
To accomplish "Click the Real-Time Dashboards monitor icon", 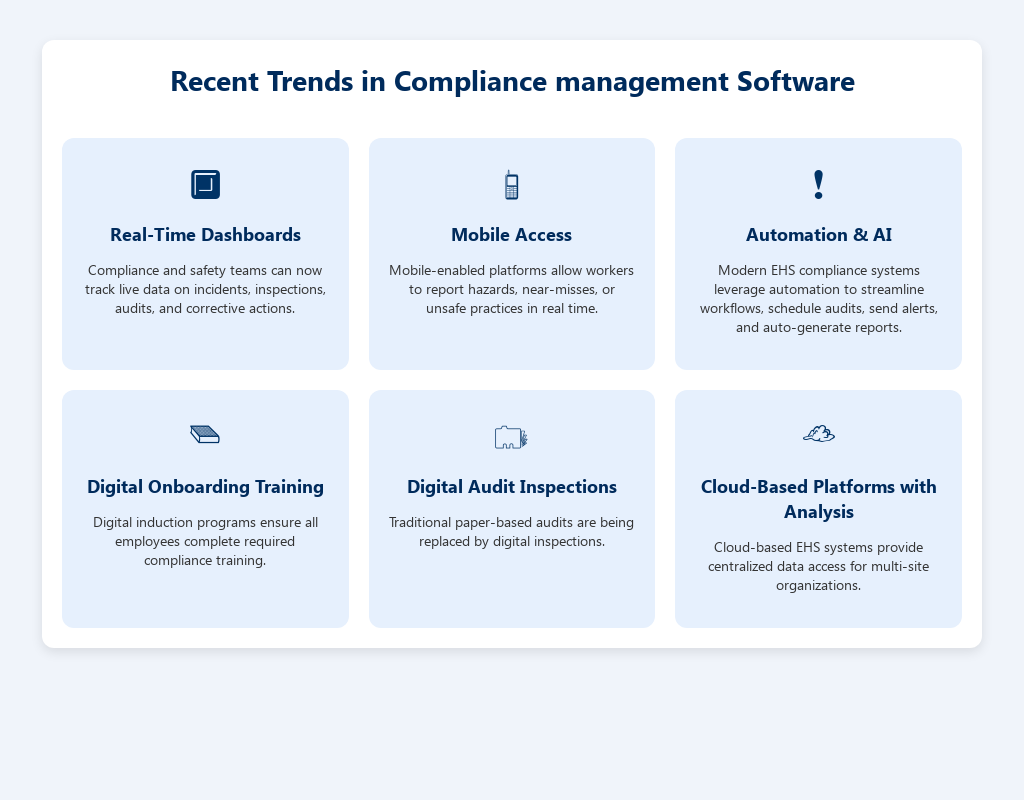I will click(205, 184).
